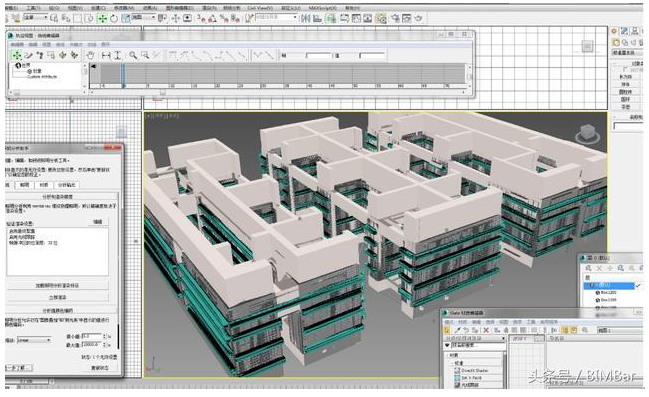Viewport: 649px width, 397px height.
Task: Collapse the search by name arrow in material browser
Action: pyautogui.click(x=447, y=345)
